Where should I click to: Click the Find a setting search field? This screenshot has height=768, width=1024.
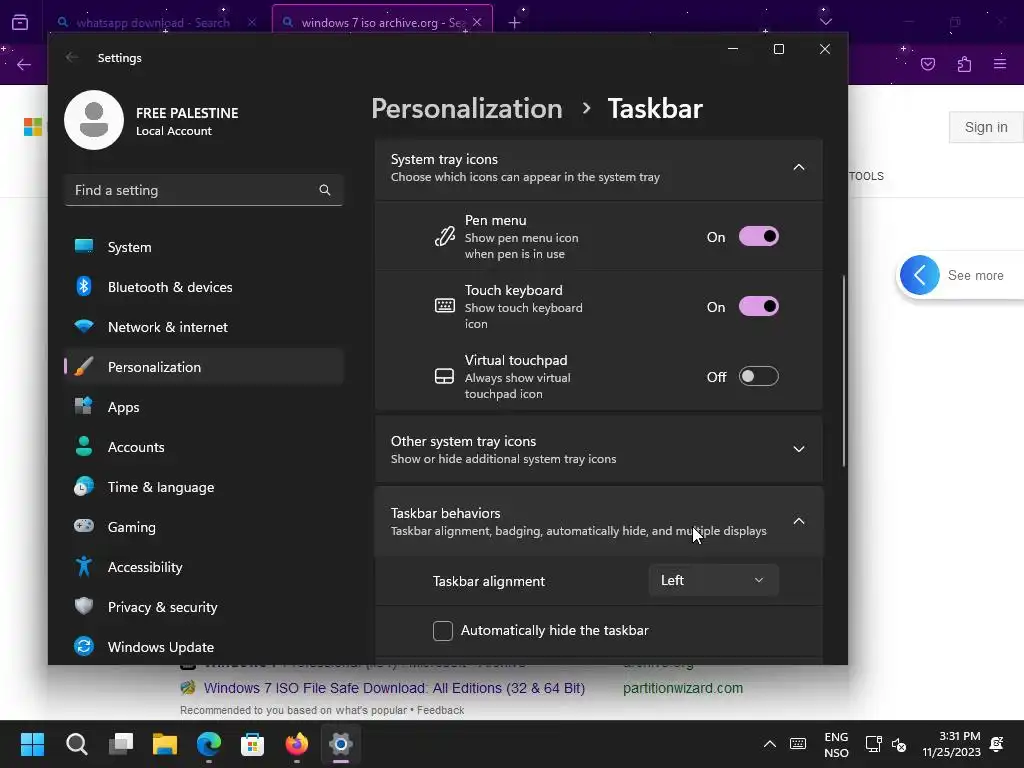point(204,190)
